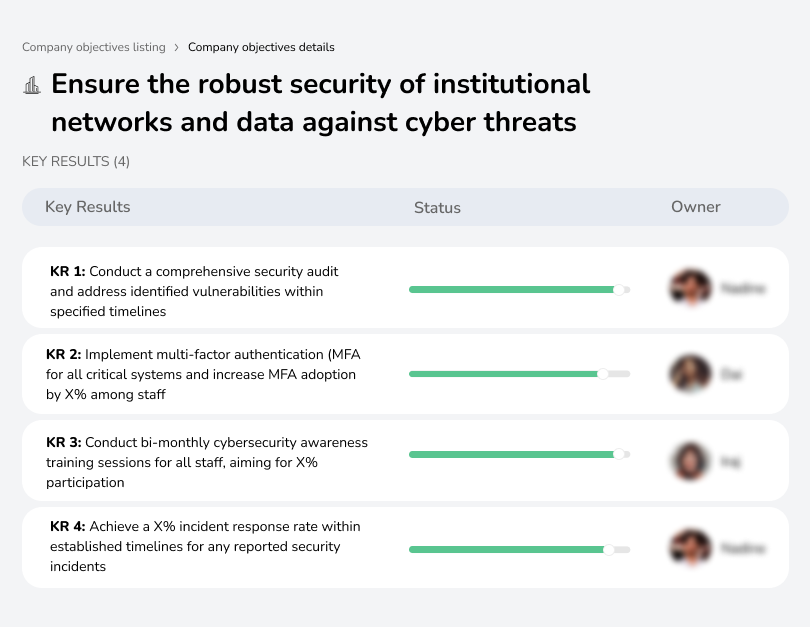The width and height of the screenshot is (810, 627).
Task: Click the KR 4 progress slider handle
Action: click(609, 549)
